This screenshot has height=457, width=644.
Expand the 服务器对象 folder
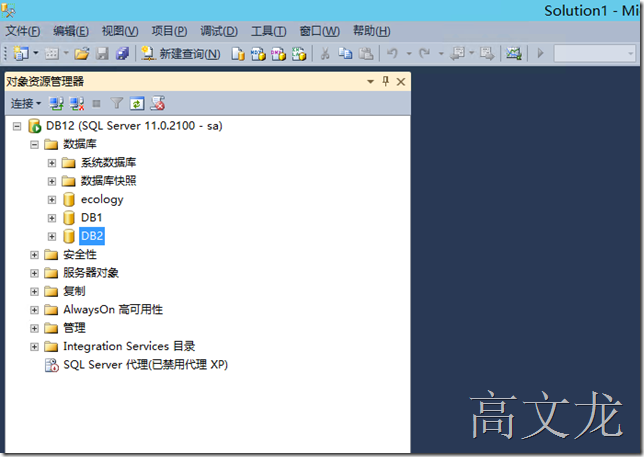click(x=34, y=273)
